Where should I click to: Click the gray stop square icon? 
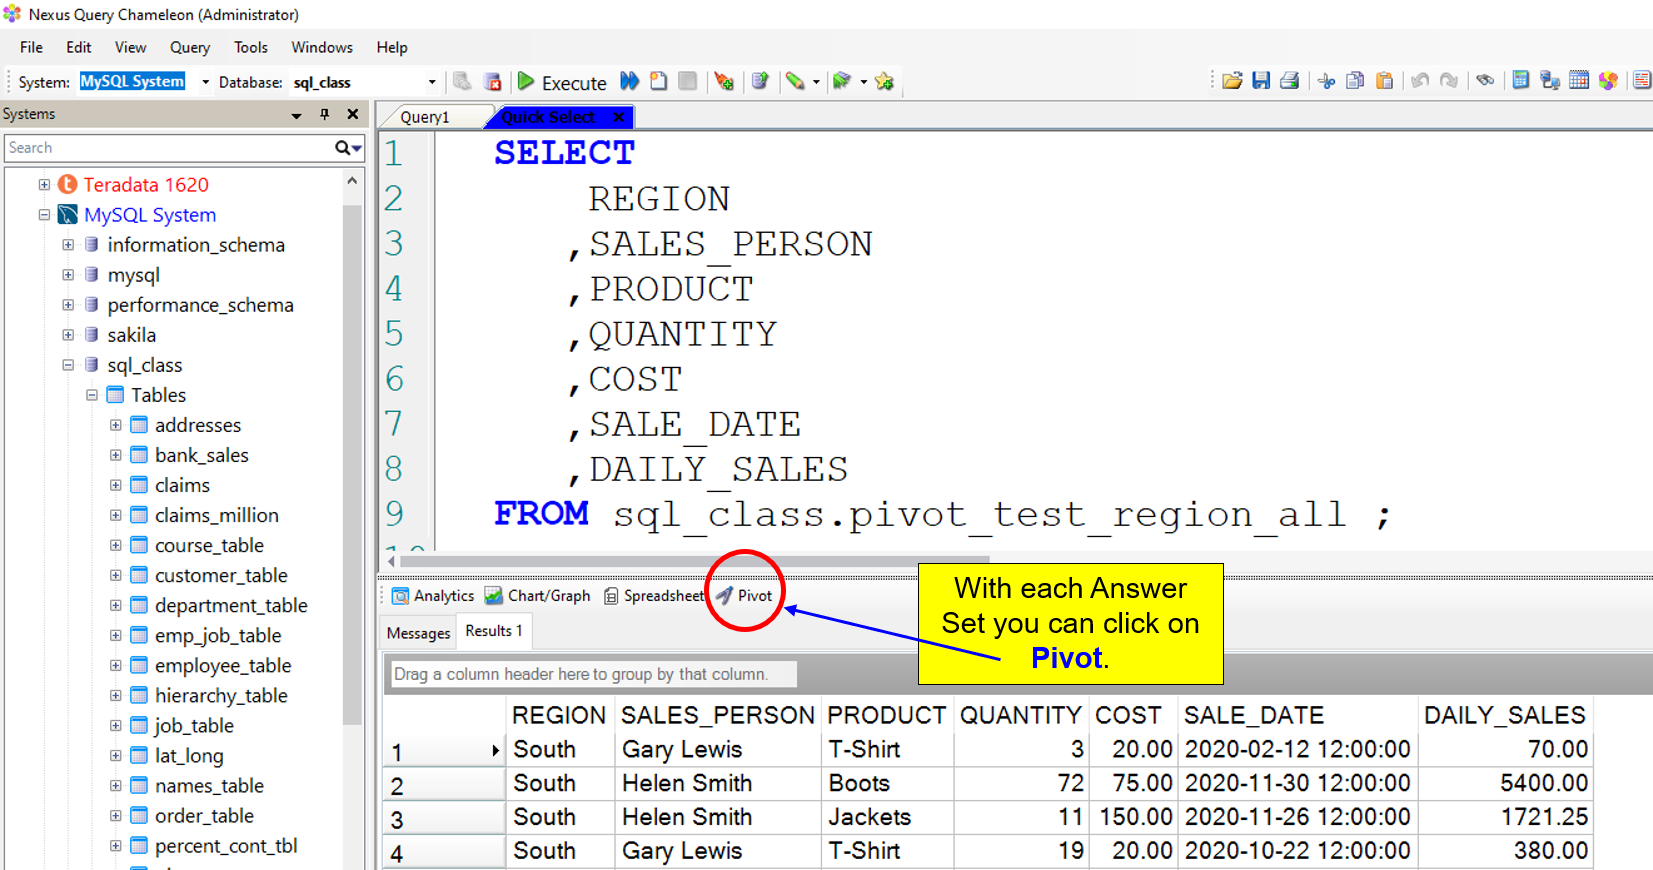[x=687, y=81]
